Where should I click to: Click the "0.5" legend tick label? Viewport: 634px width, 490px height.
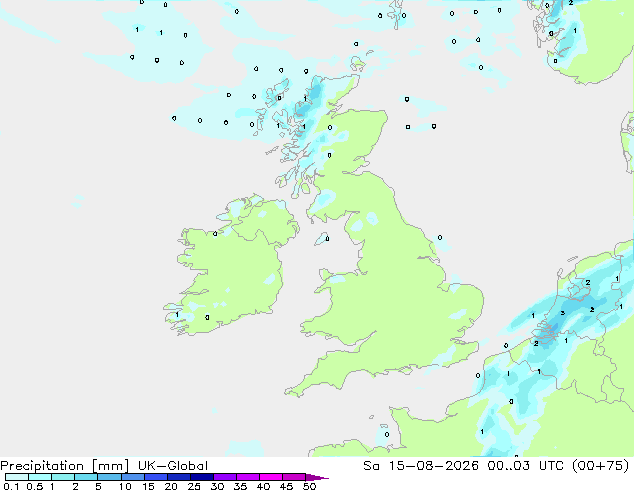tap(34, 486)
